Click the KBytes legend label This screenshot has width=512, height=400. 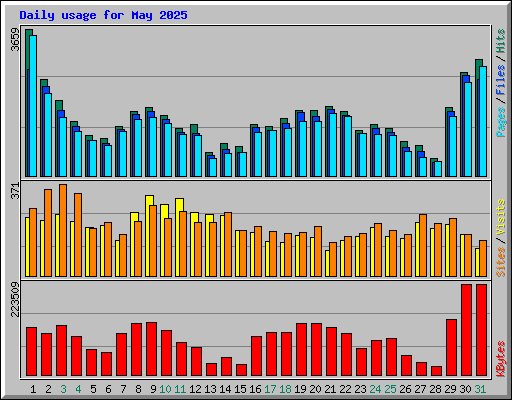(x=501, y=359)
